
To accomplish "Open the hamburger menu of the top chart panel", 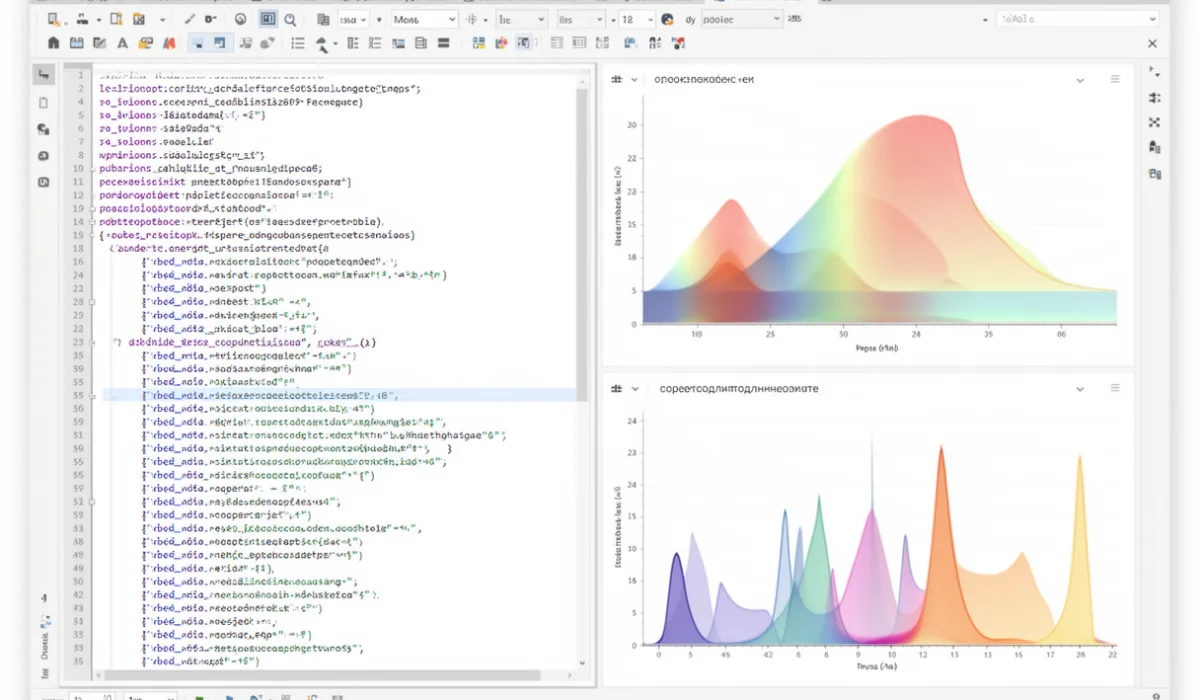I will pos(1115,79).
